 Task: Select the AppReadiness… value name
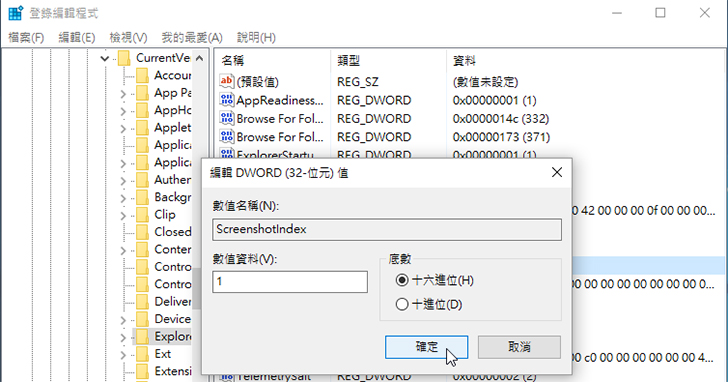click(280, 100)
